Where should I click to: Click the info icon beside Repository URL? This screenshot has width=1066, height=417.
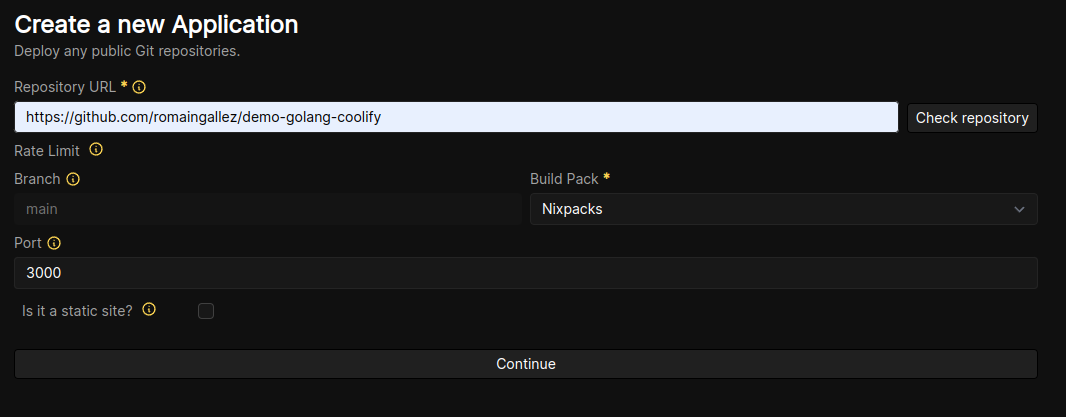pos(139,87)
